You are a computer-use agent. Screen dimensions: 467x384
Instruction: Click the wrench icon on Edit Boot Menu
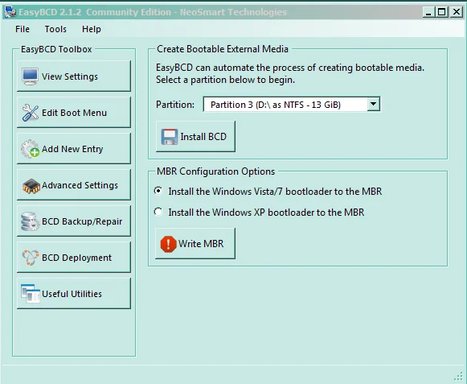coord(30,113)
